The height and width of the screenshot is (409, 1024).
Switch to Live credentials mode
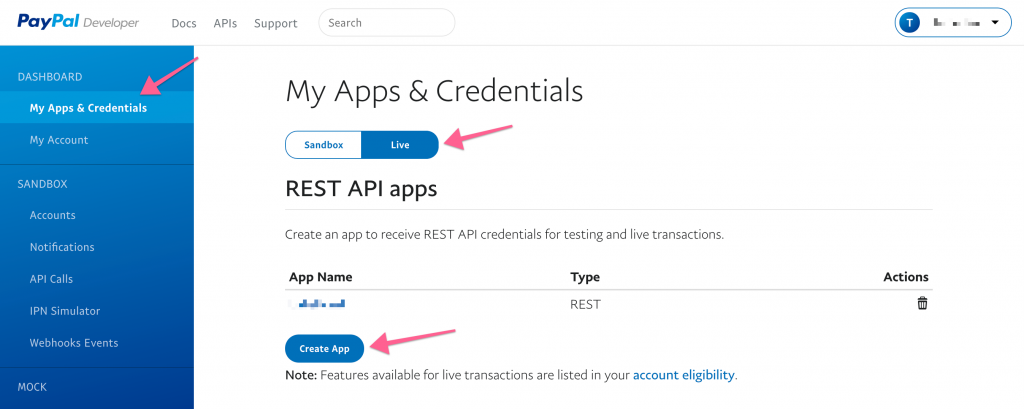coord(400,145)
